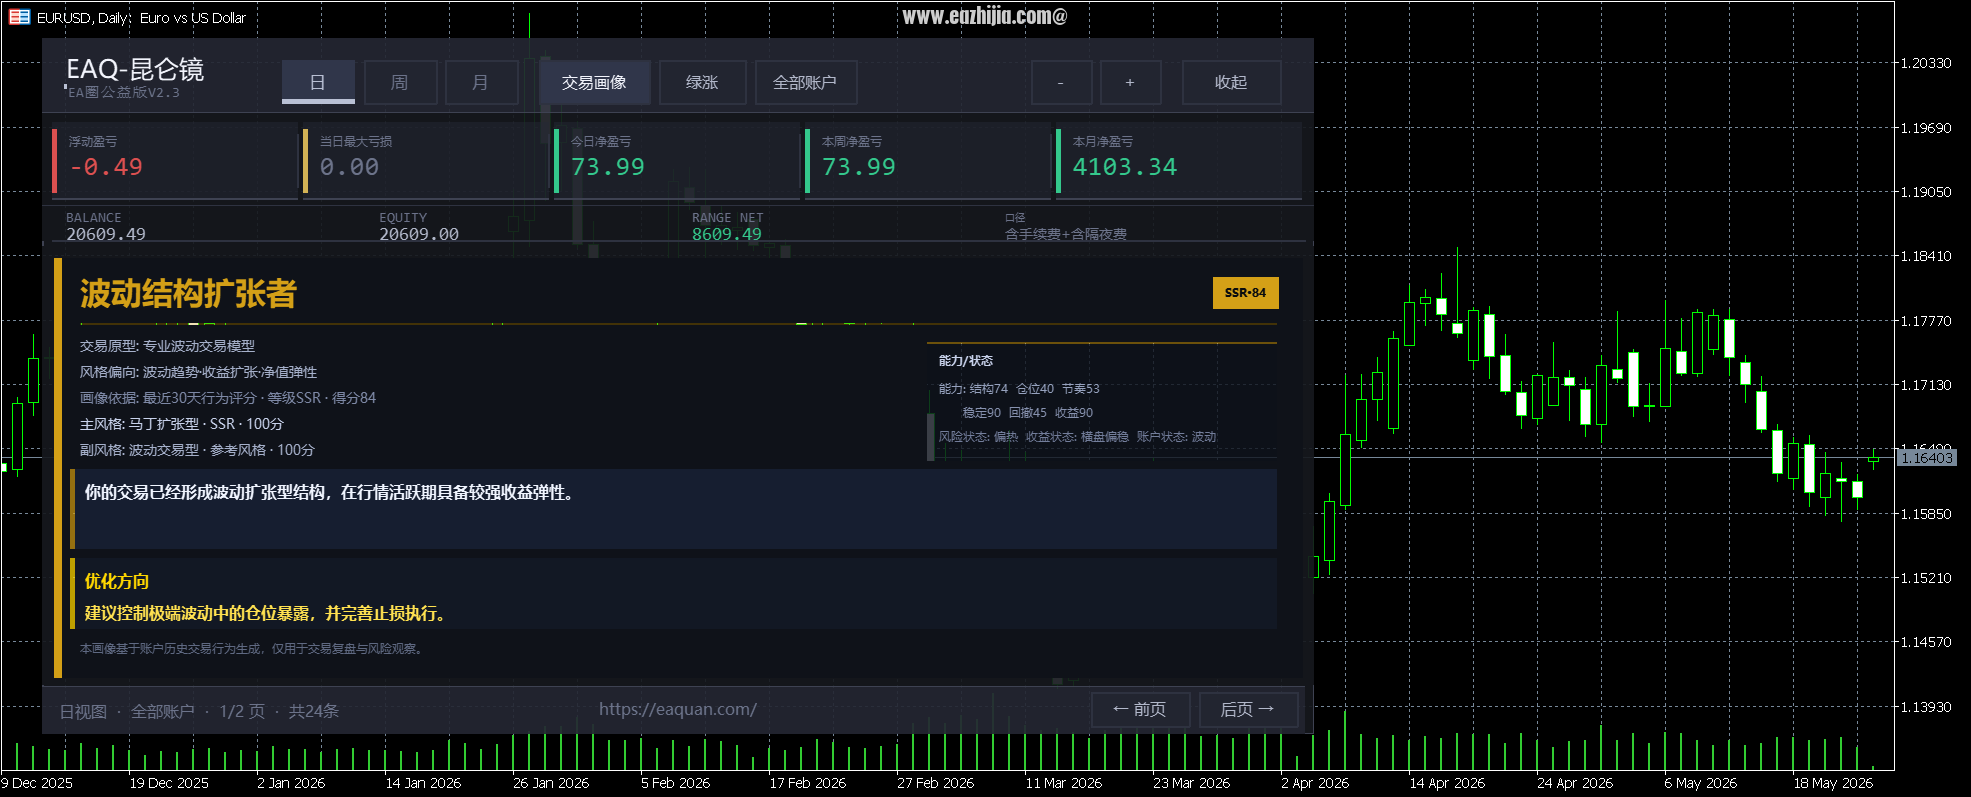The image size is (1971, 797).
Task: Open the 交易画像 trading profile tab
Action: click(x=594, y=82)
